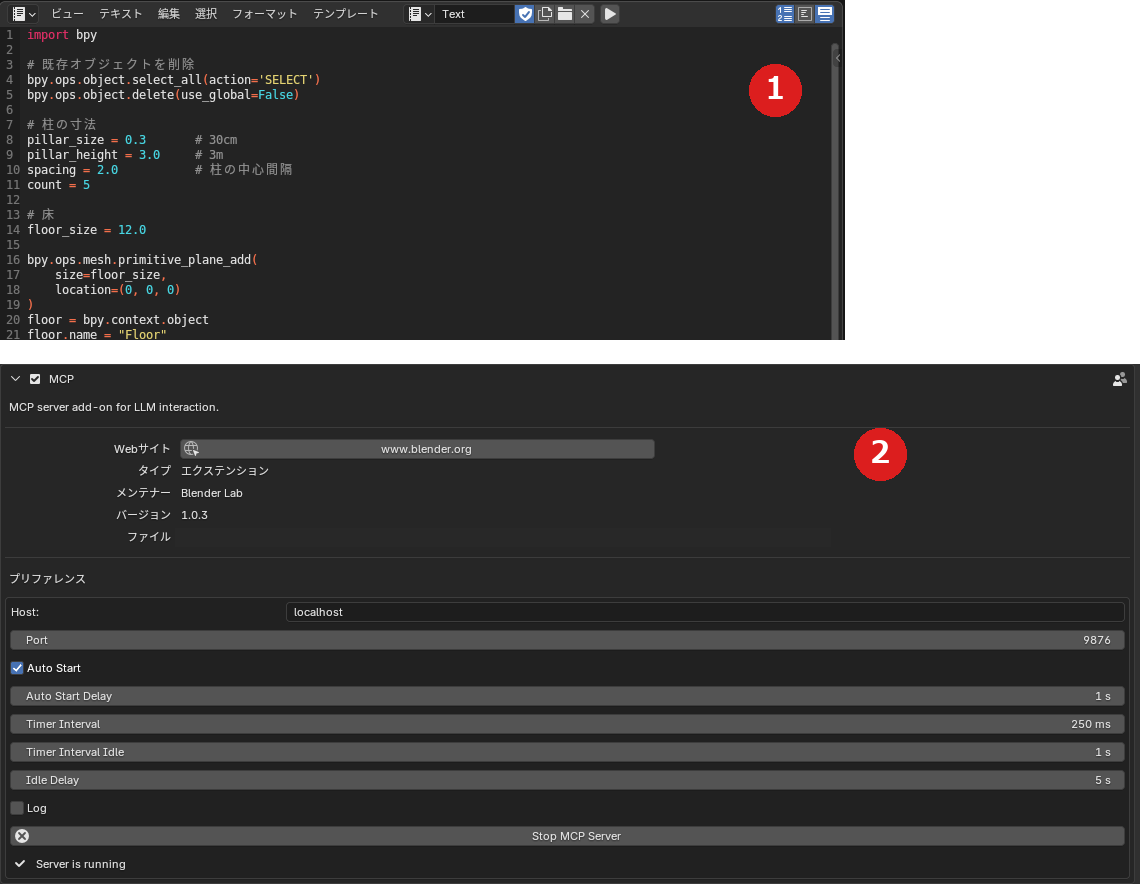The width and height of the screenshot is (1140, 884).
Task: Open the 選択 menu
Action: coord(206,14)
